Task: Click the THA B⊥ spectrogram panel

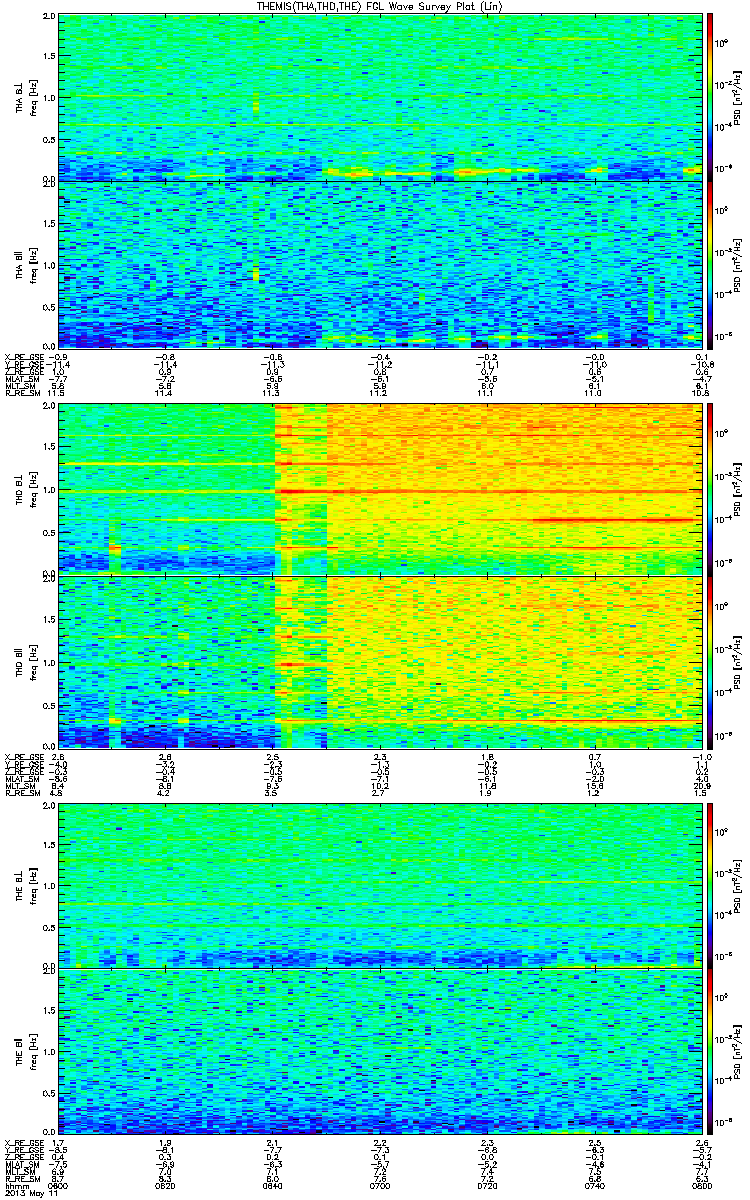Action: click(378, 97)
